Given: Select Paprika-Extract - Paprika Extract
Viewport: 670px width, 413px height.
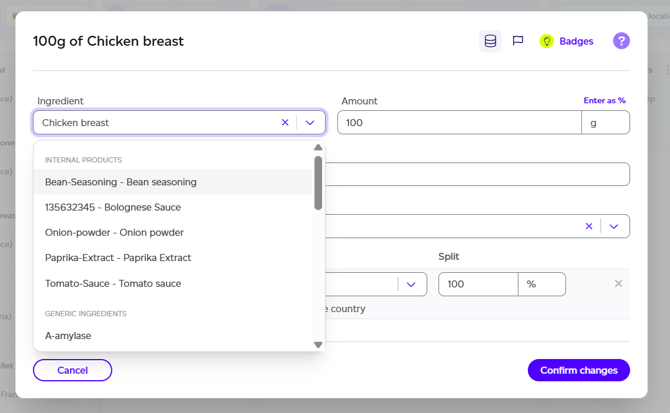Looking at the screenshot, I should [x=173, y=258].
